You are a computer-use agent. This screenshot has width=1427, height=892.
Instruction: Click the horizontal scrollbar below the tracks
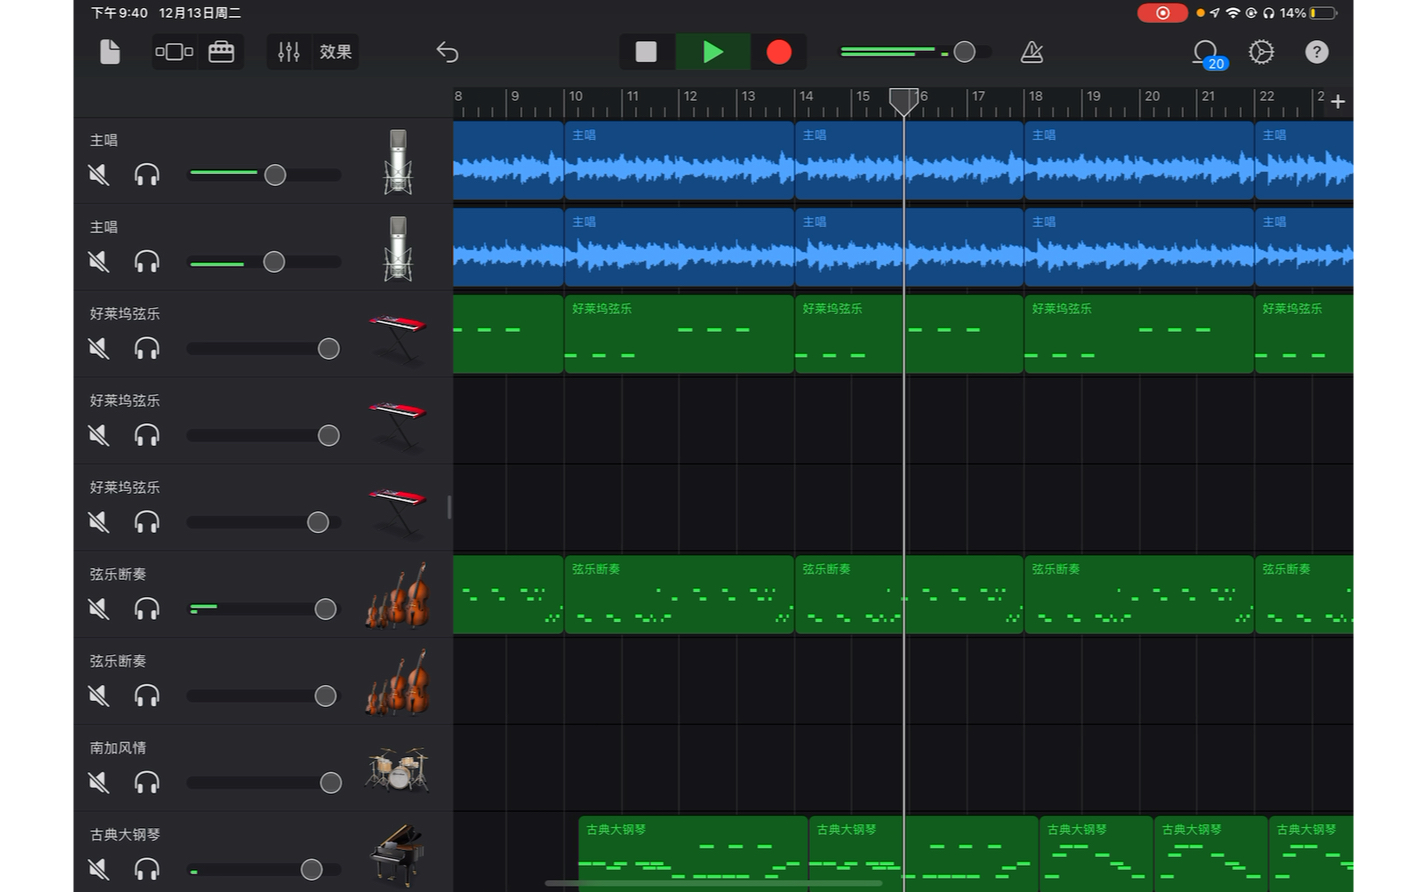click(714, 884)
